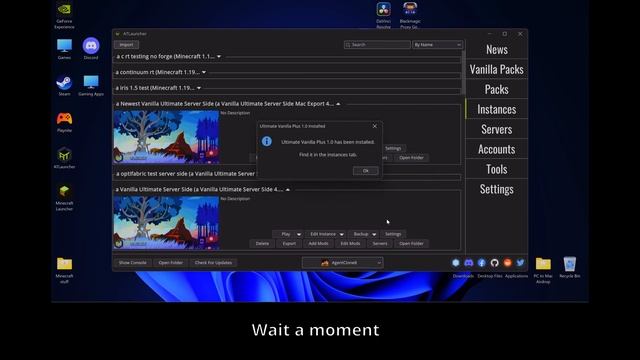Click the DaVinci Resolve desktop icon
The width and height of the screenshot is (640, 360).
point(383,15)
